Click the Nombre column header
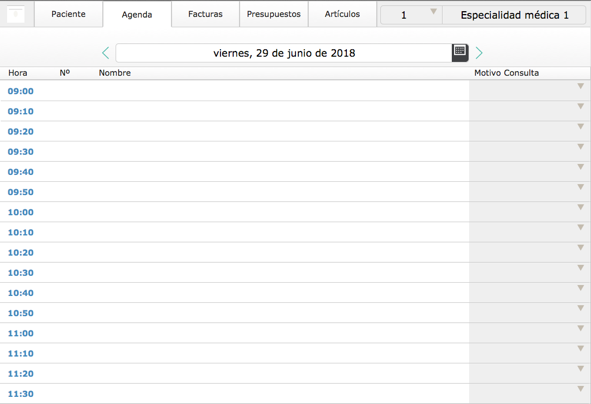This screenshot has height=404, width=591. 115,73
